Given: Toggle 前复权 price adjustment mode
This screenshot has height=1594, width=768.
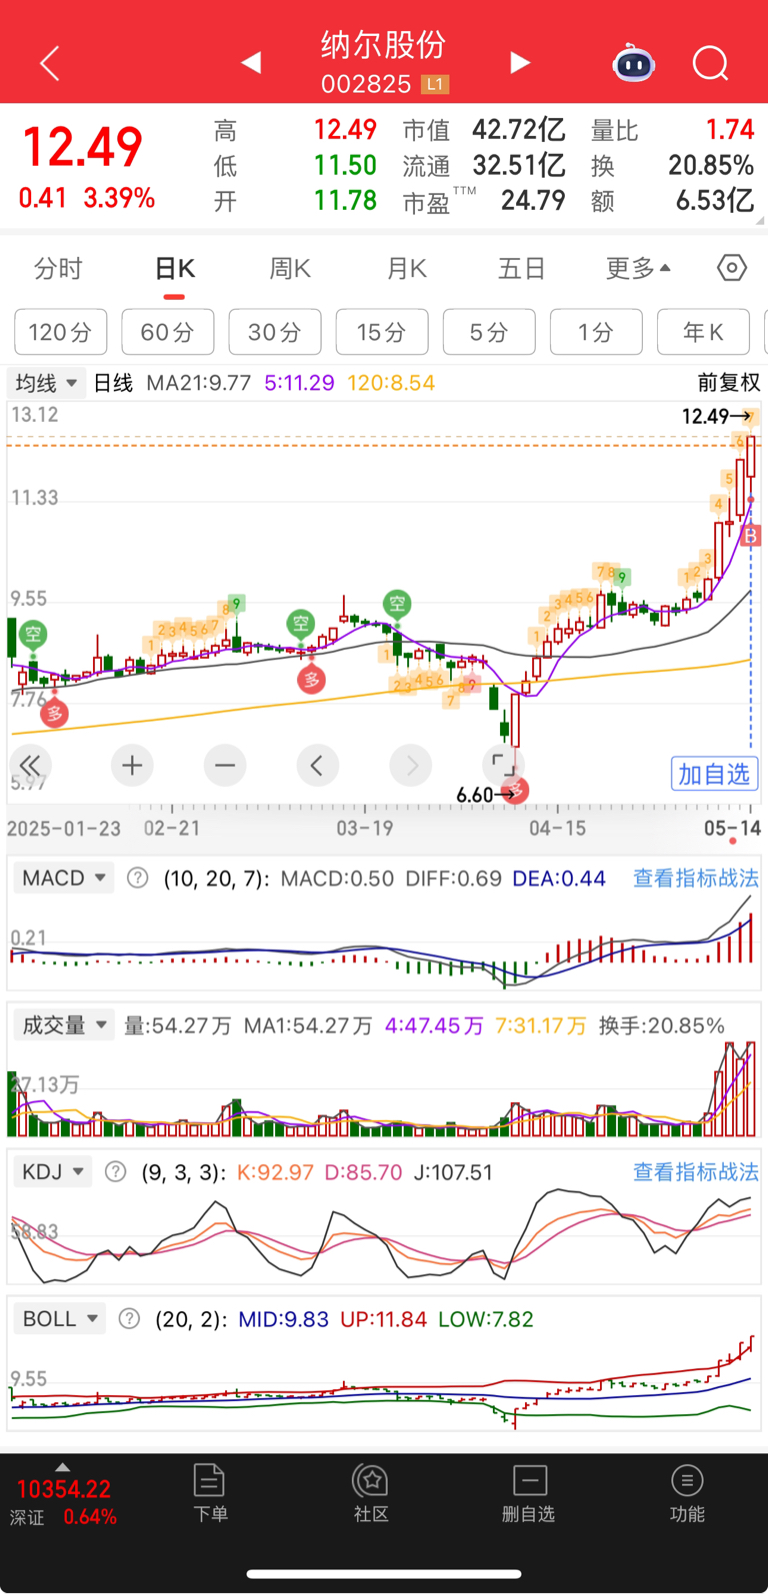Looking at the screenshot, I should (729, 383).
